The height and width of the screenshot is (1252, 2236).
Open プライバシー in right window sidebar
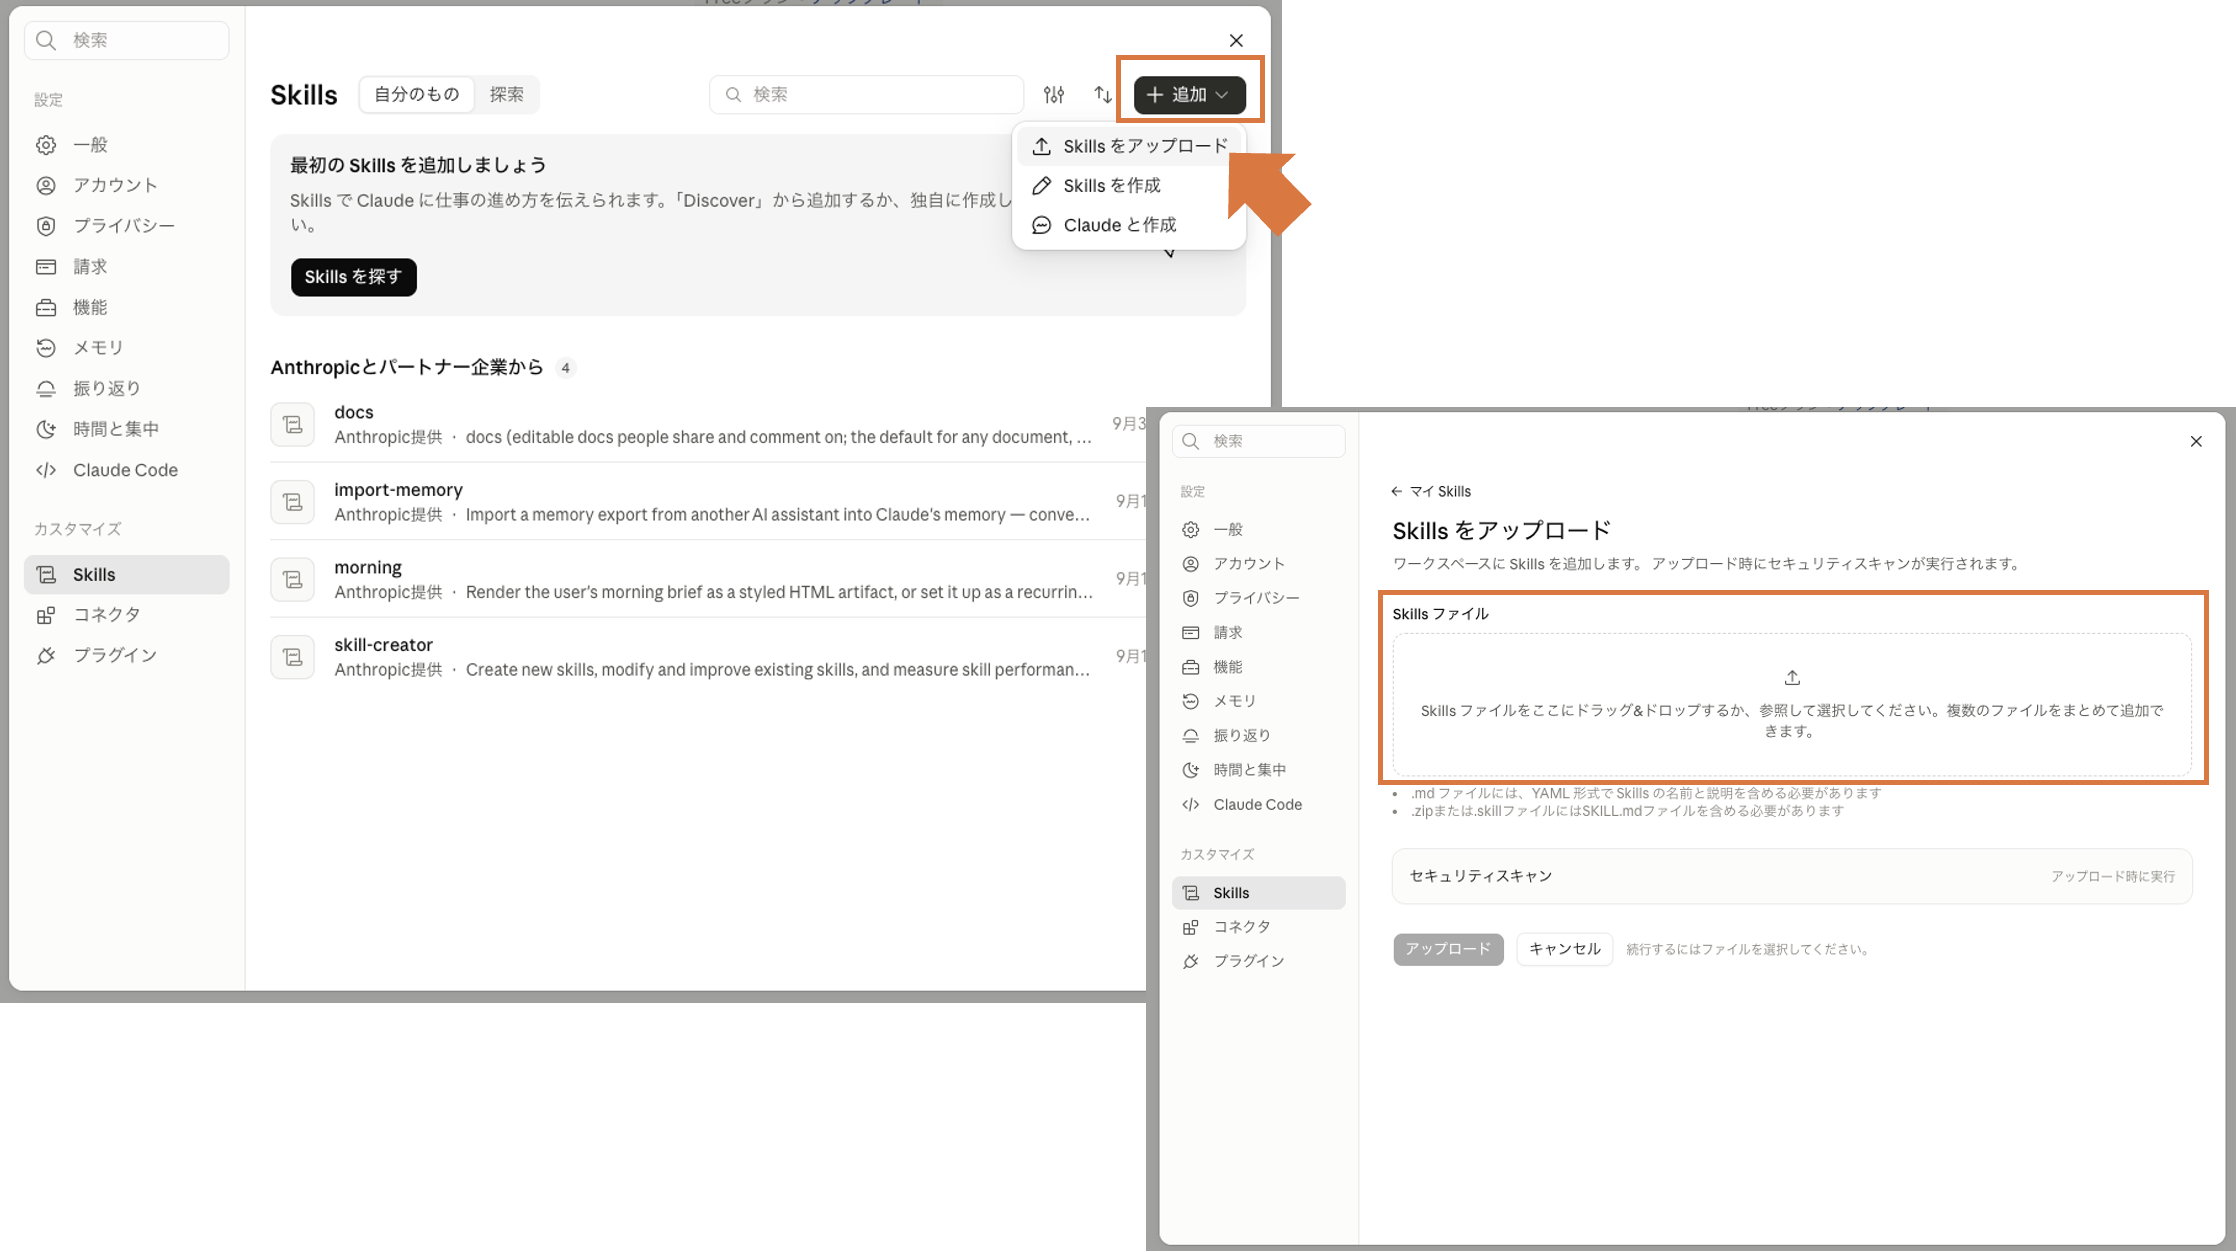coord(1258,598)
